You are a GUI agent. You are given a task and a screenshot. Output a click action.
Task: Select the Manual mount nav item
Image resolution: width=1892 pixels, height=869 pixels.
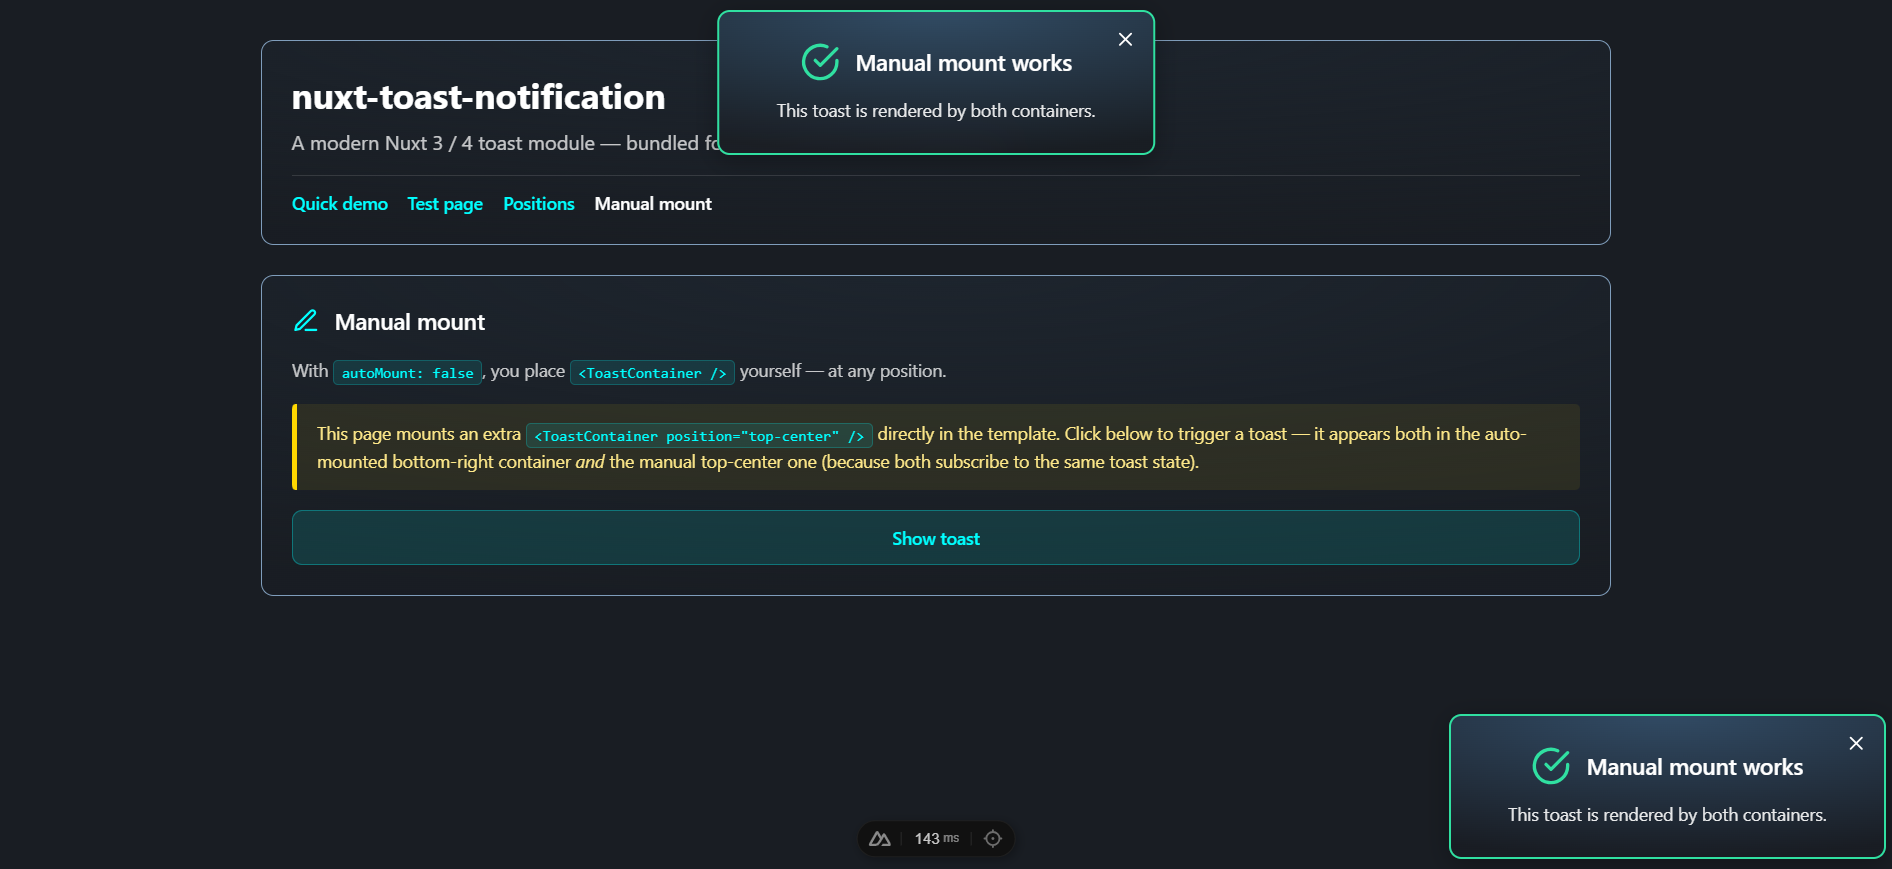point(653,204)
